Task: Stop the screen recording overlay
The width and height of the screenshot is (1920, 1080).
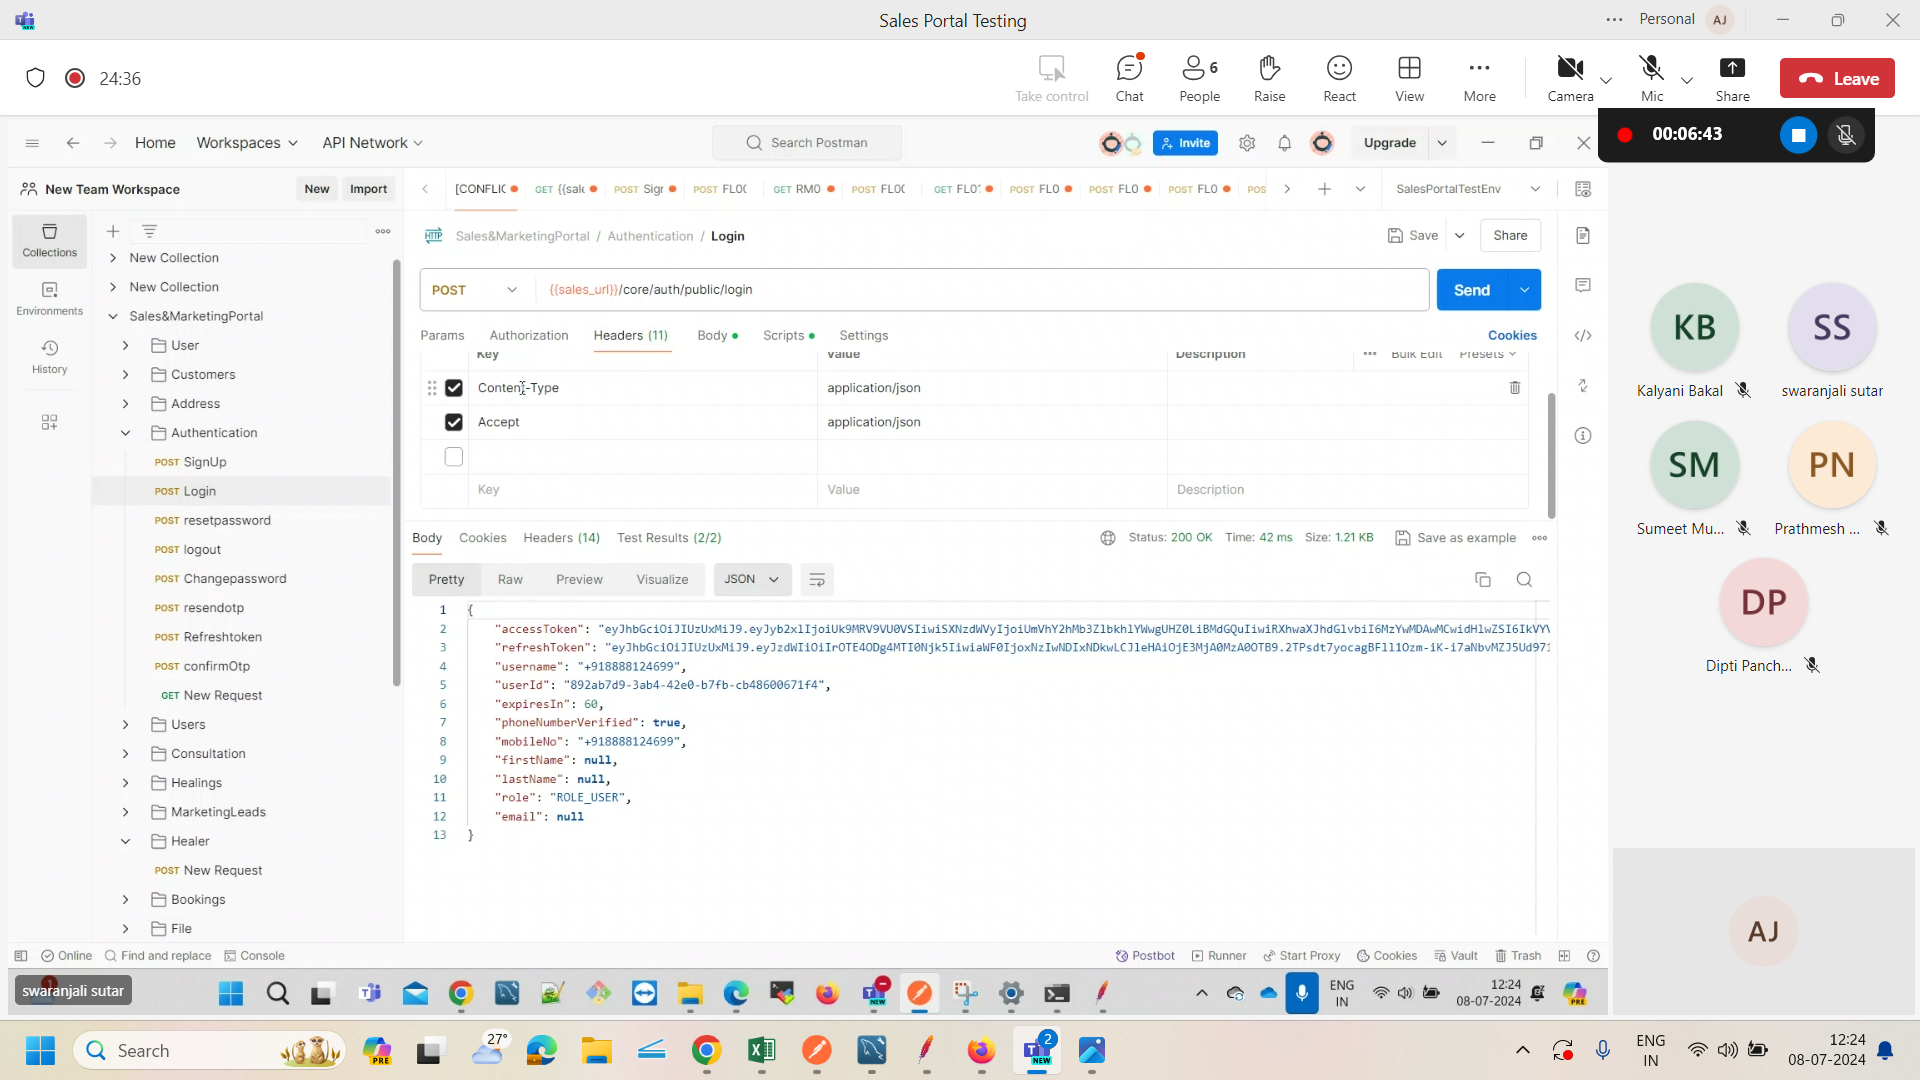Action: (1797, 135)
